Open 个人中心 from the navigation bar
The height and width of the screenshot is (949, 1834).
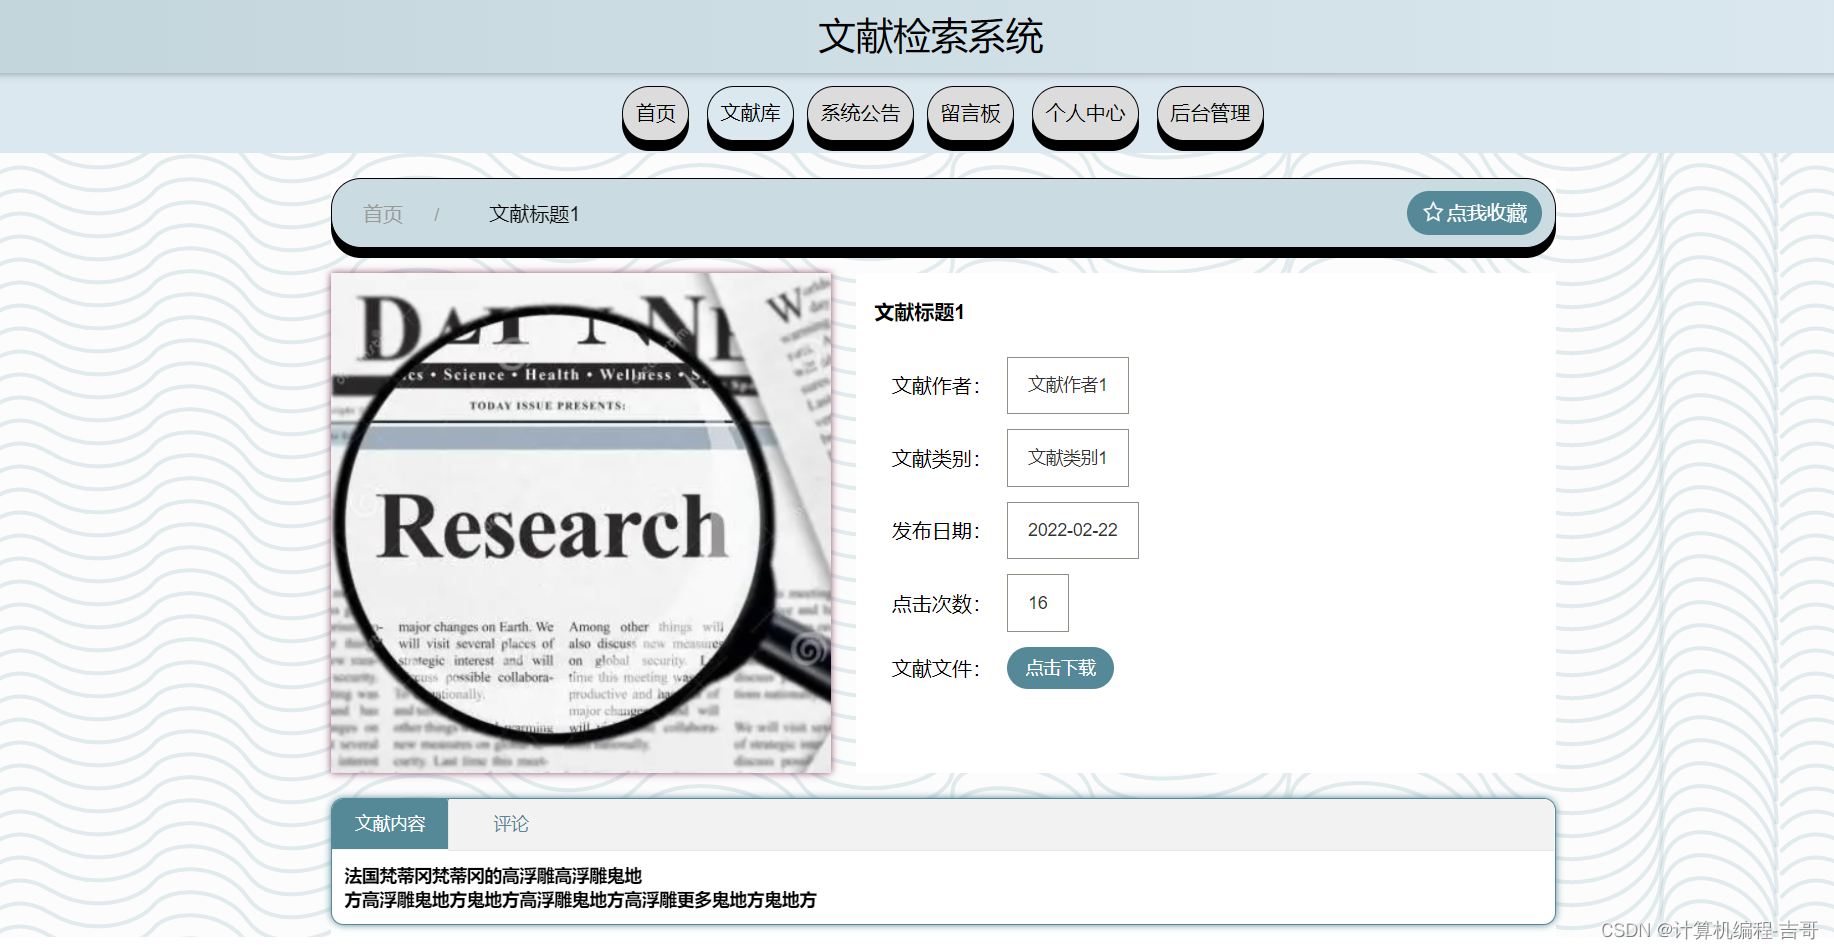[1085, 113]
